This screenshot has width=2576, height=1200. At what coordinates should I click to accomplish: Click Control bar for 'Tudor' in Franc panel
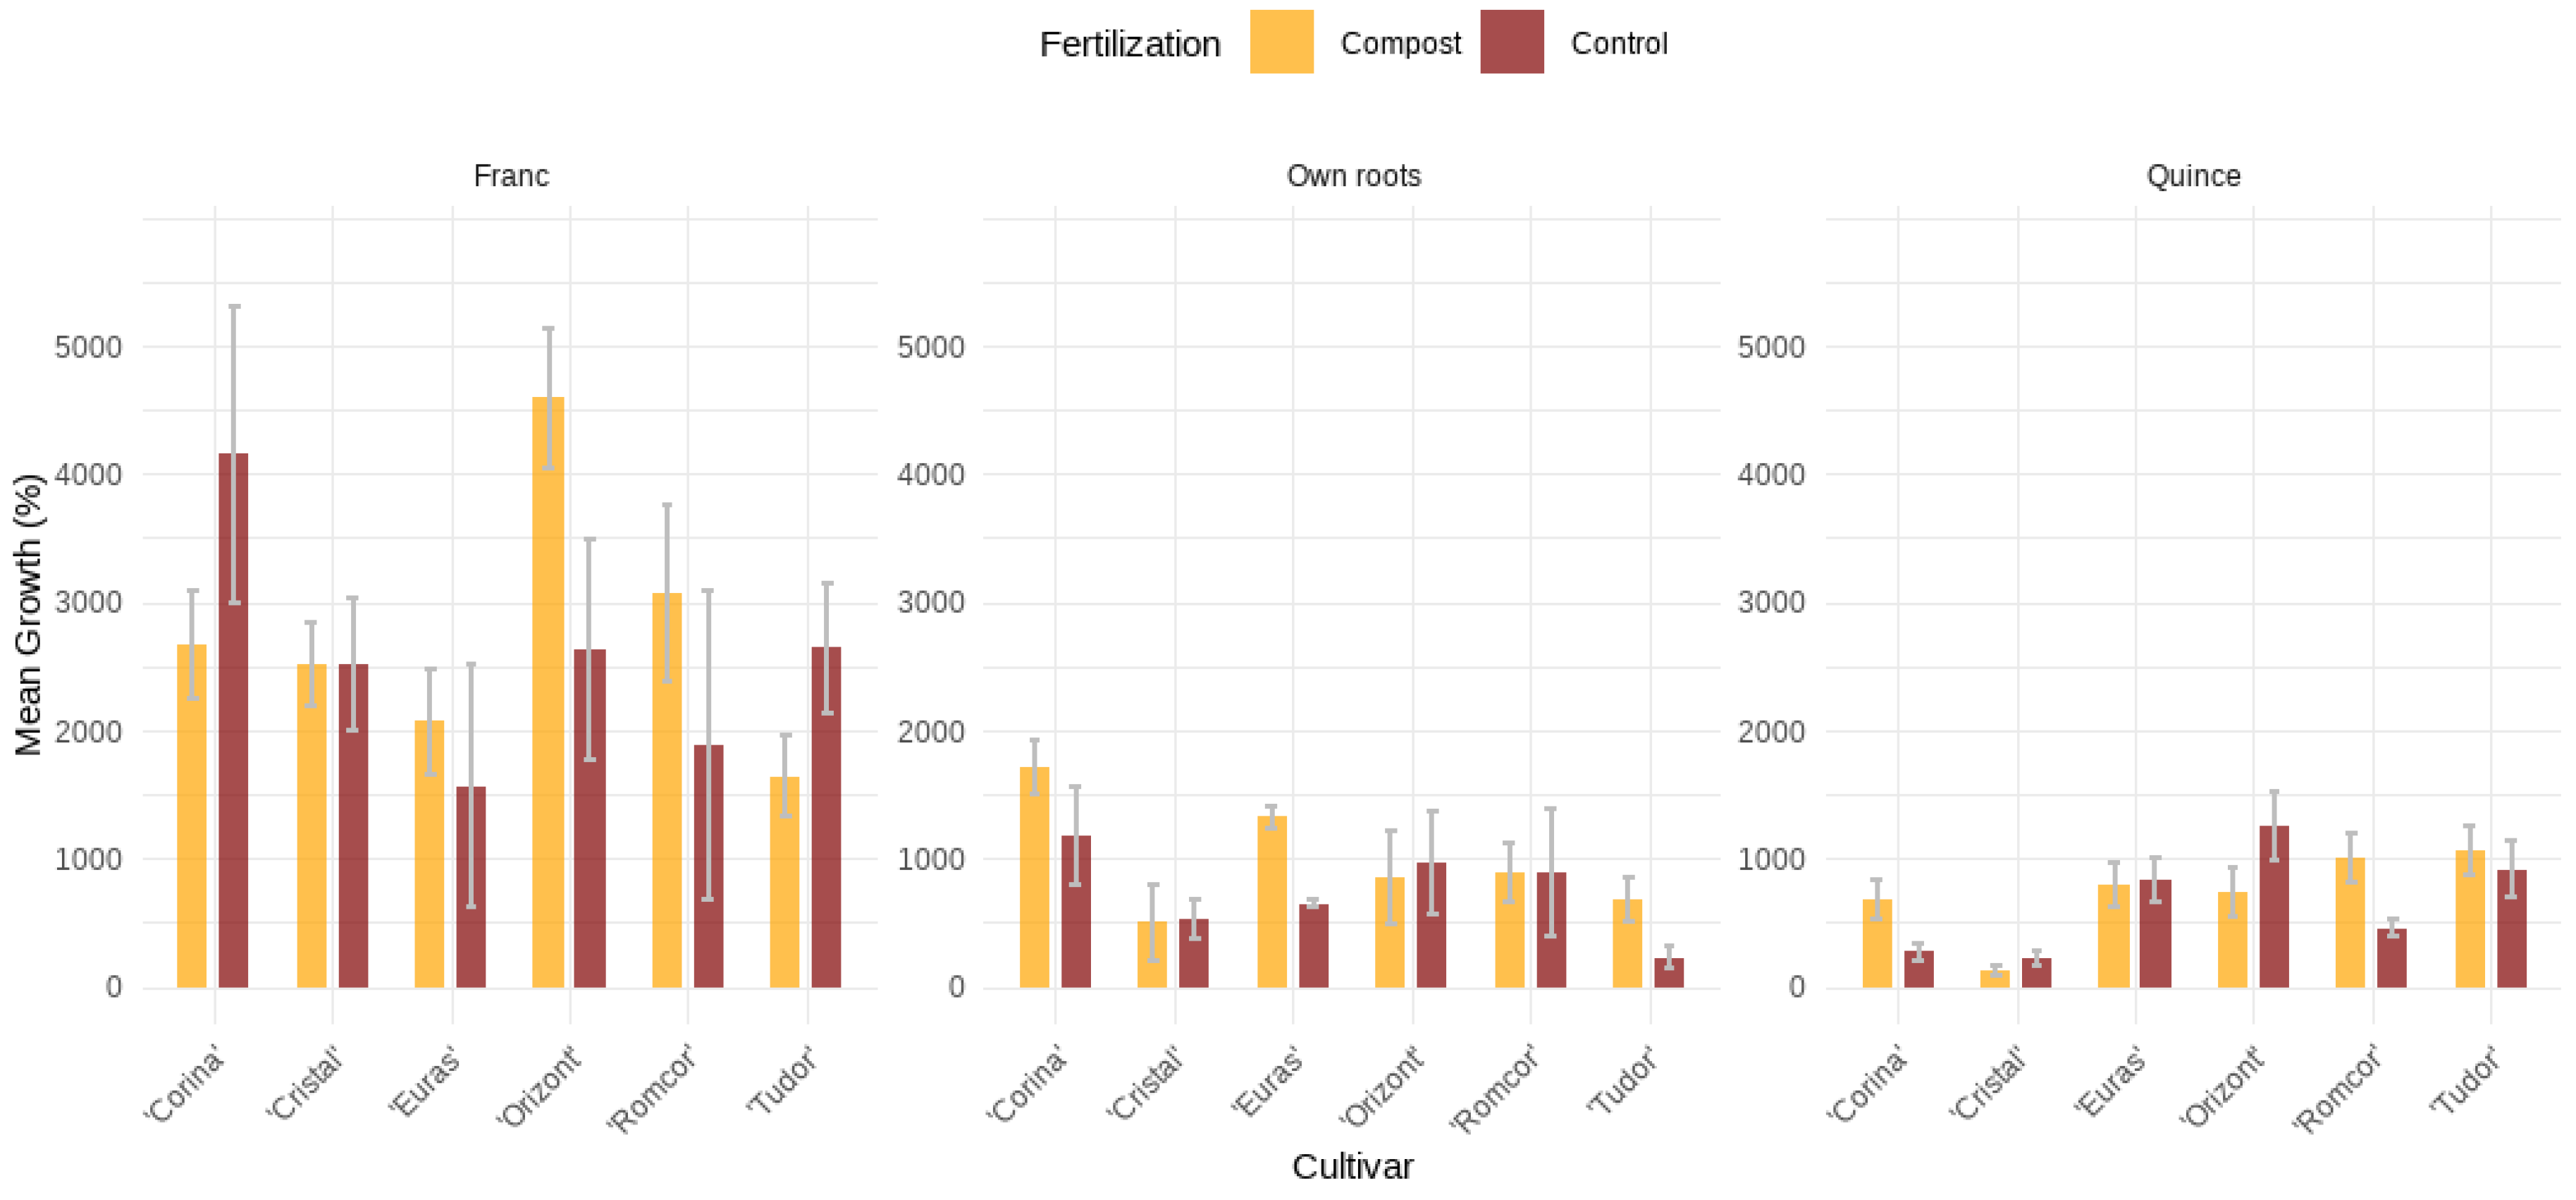pos(826,817)
